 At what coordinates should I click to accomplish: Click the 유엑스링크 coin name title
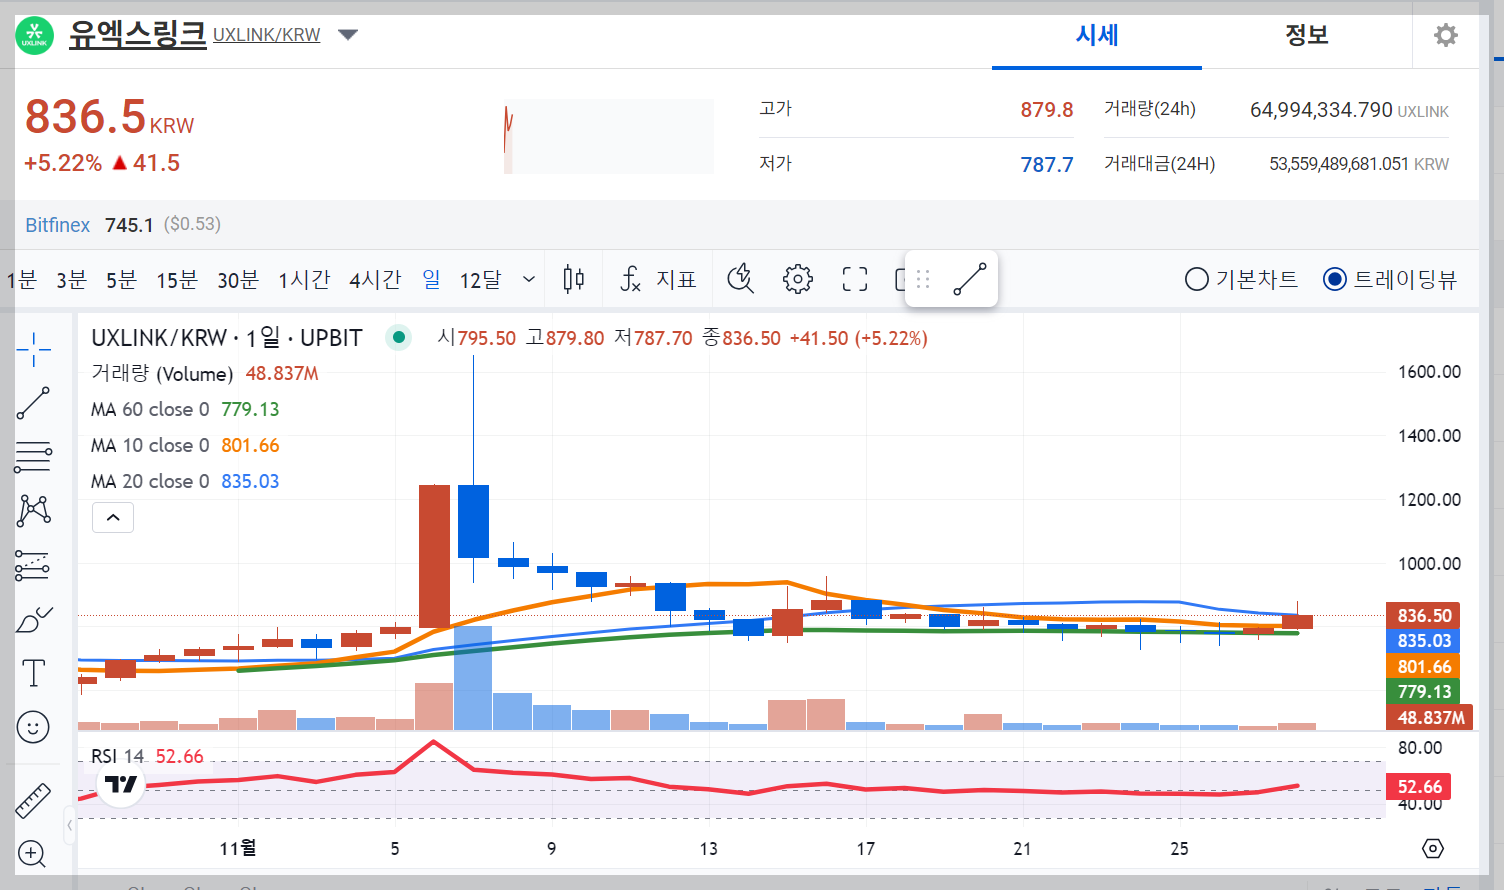(x=137, y=34)
